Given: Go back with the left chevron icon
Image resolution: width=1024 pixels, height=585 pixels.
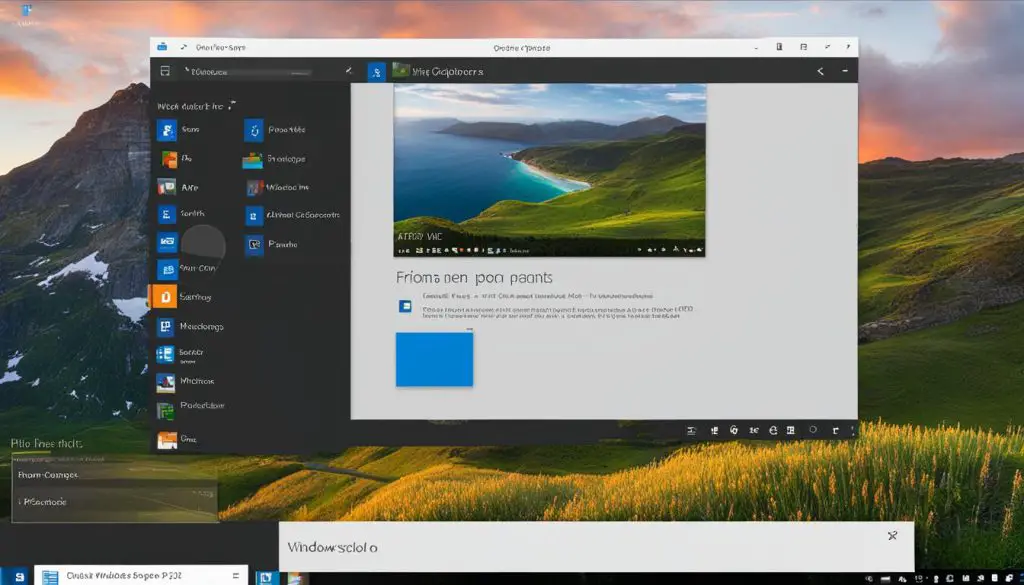Looking at the screenshot, I should click(x=820, y=71).
